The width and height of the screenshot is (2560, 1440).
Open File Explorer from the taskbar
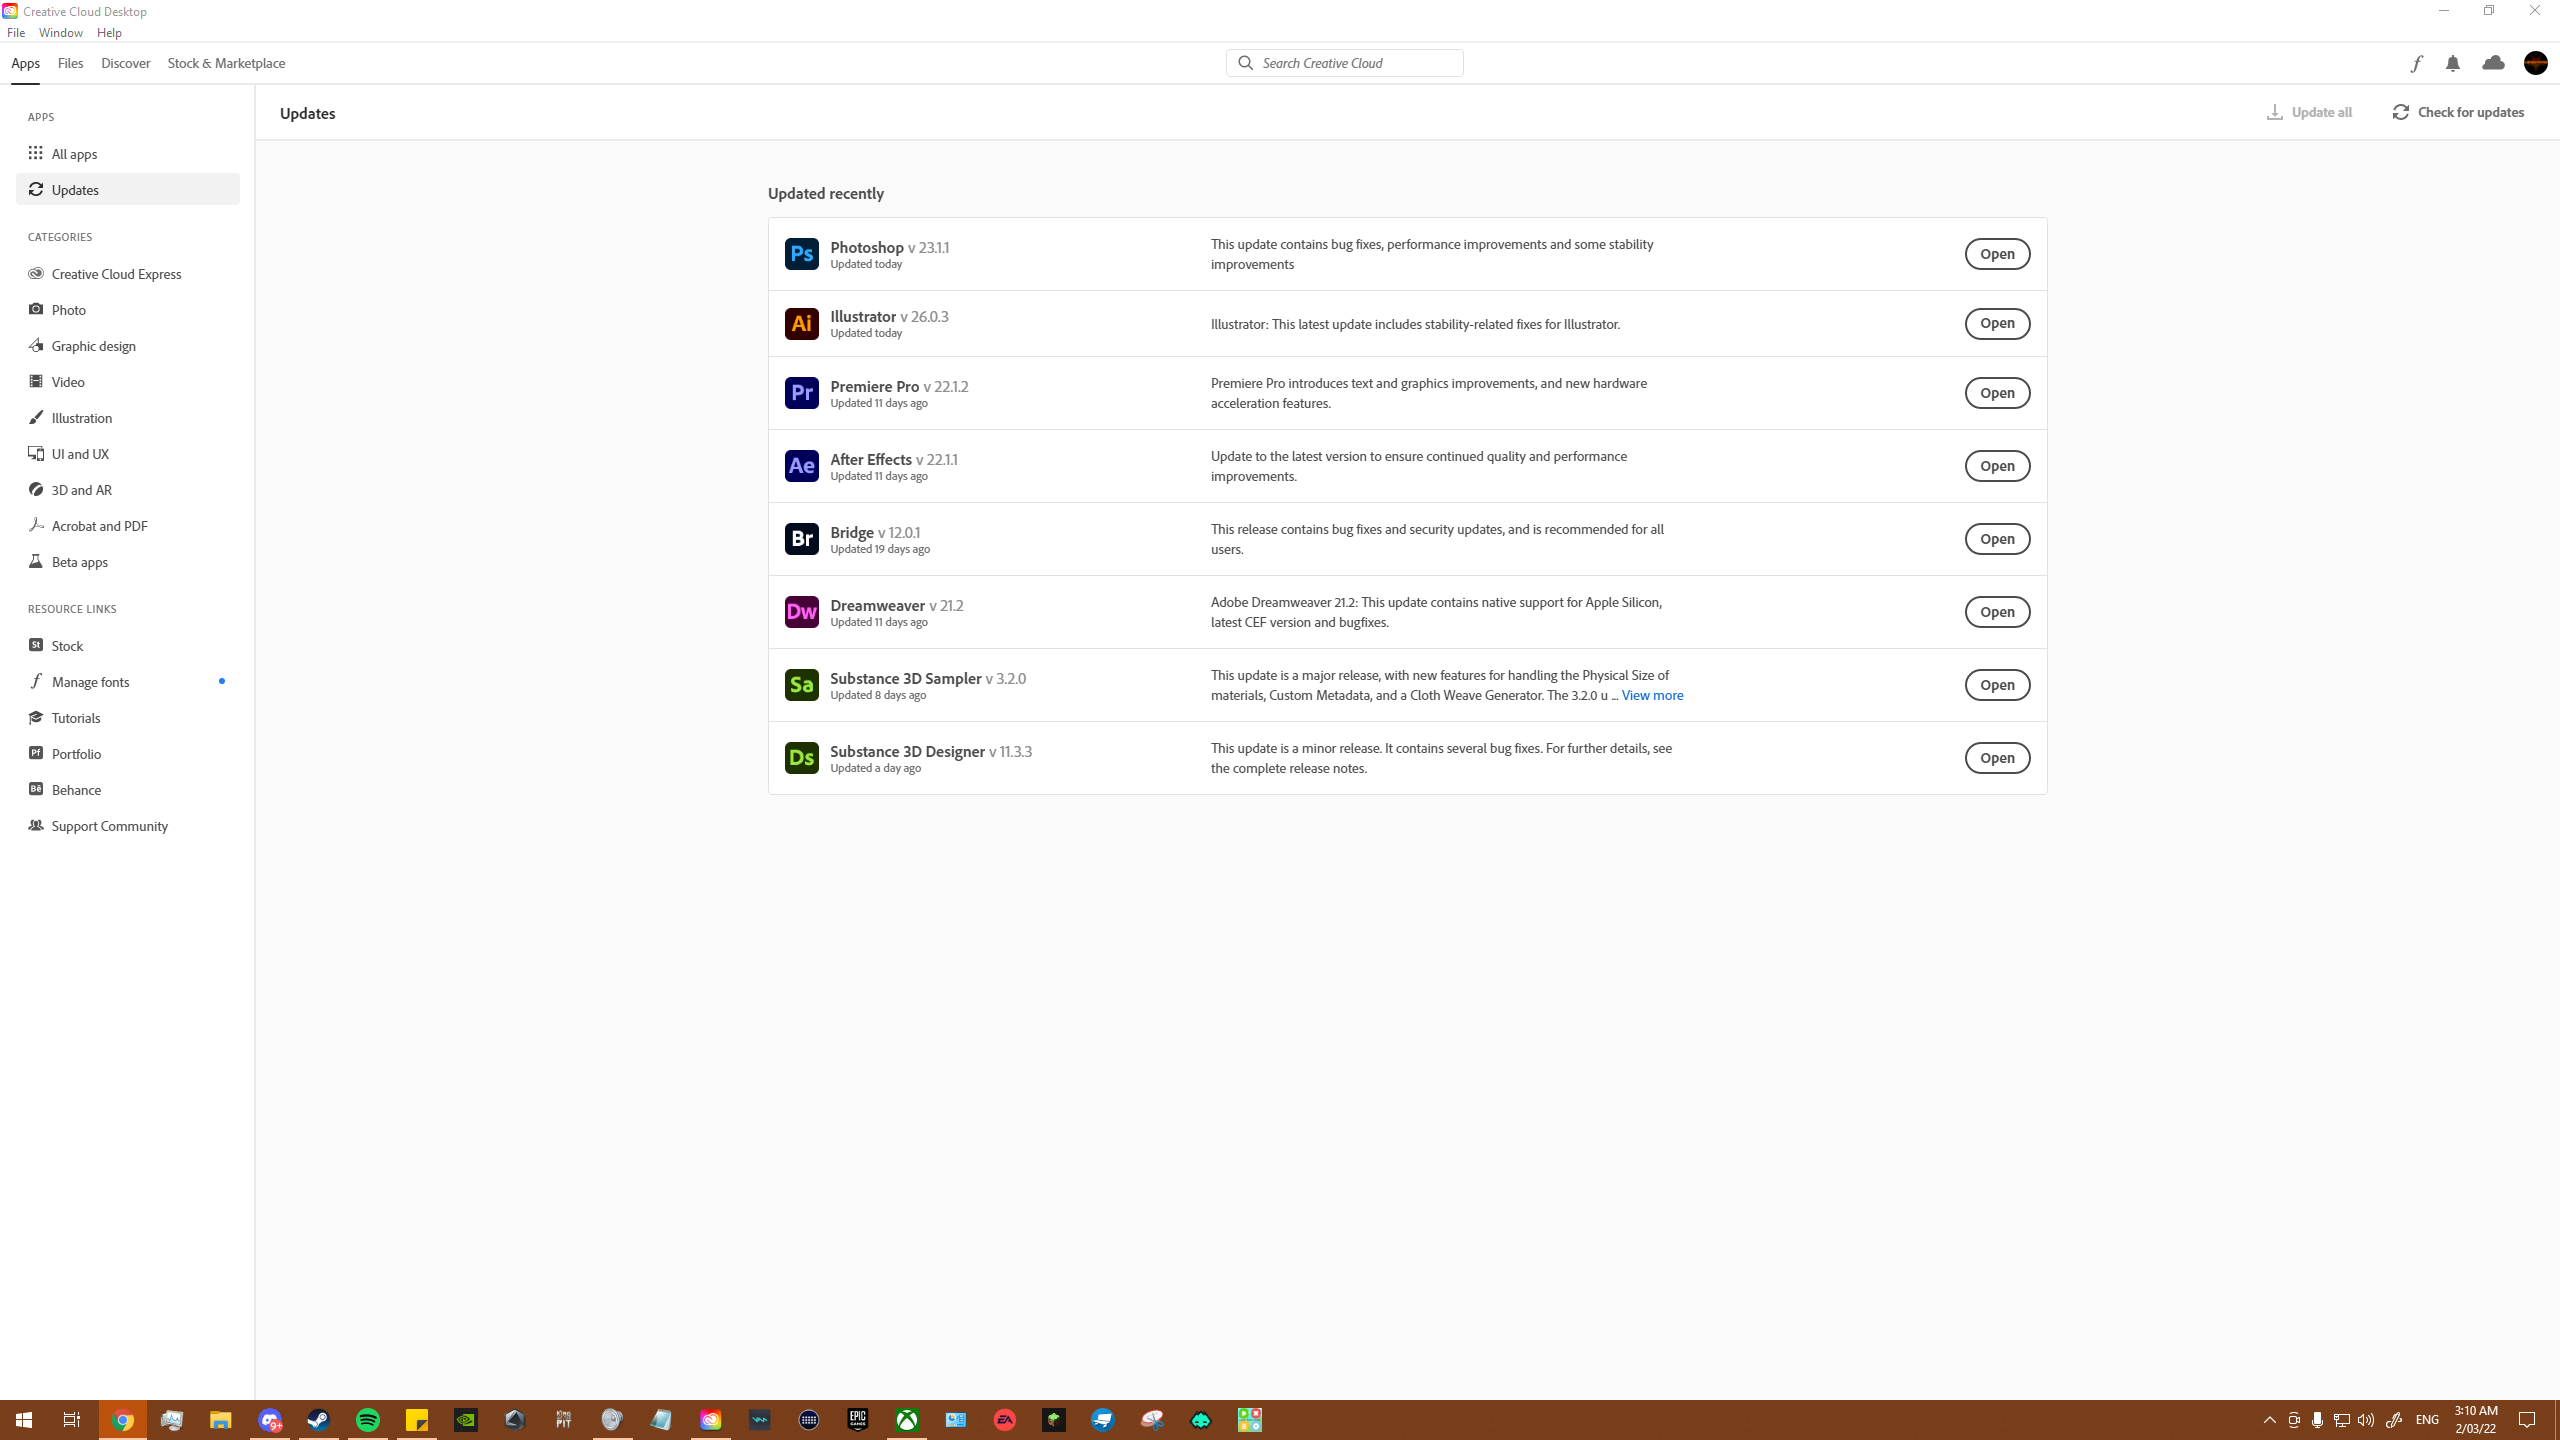(221, 1420)
